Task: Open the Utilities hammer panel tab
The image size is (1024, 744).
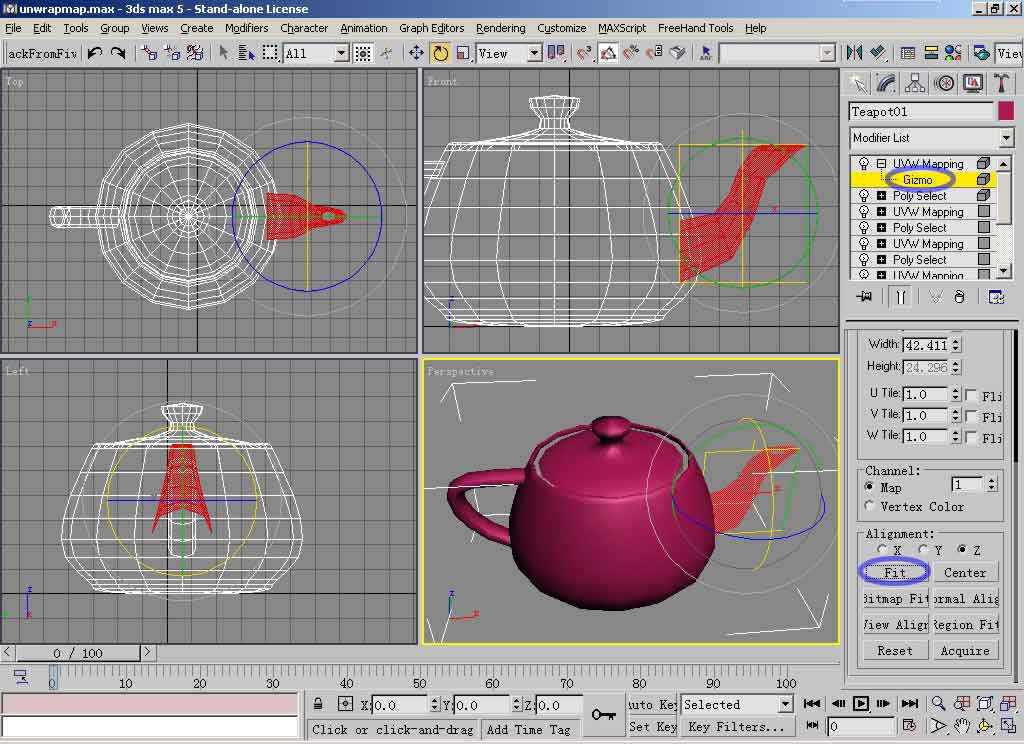Action: pos(1000,83)
